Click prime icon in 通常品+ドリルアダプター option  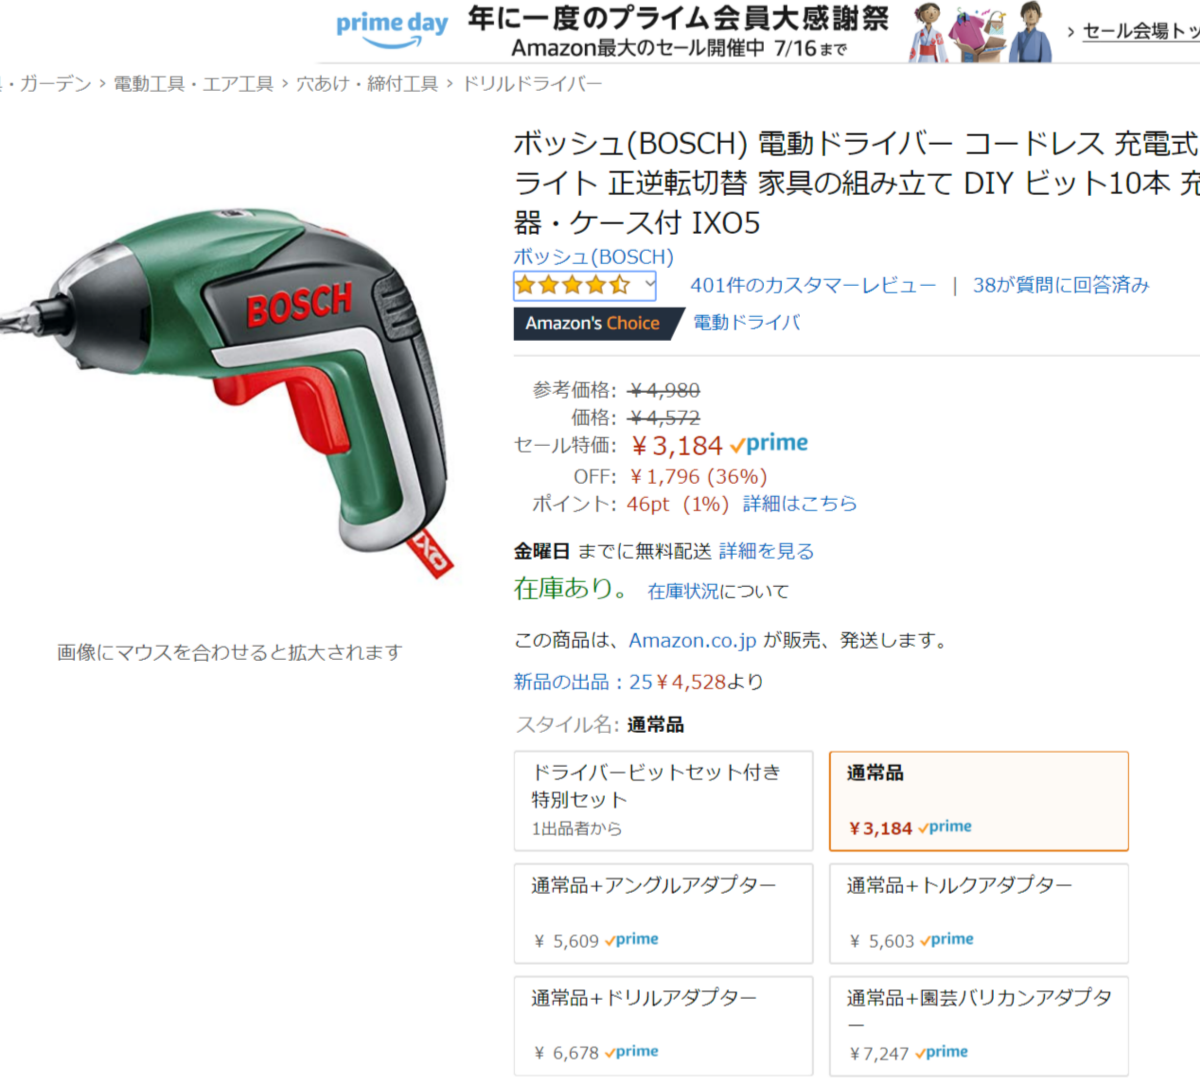632,1051
